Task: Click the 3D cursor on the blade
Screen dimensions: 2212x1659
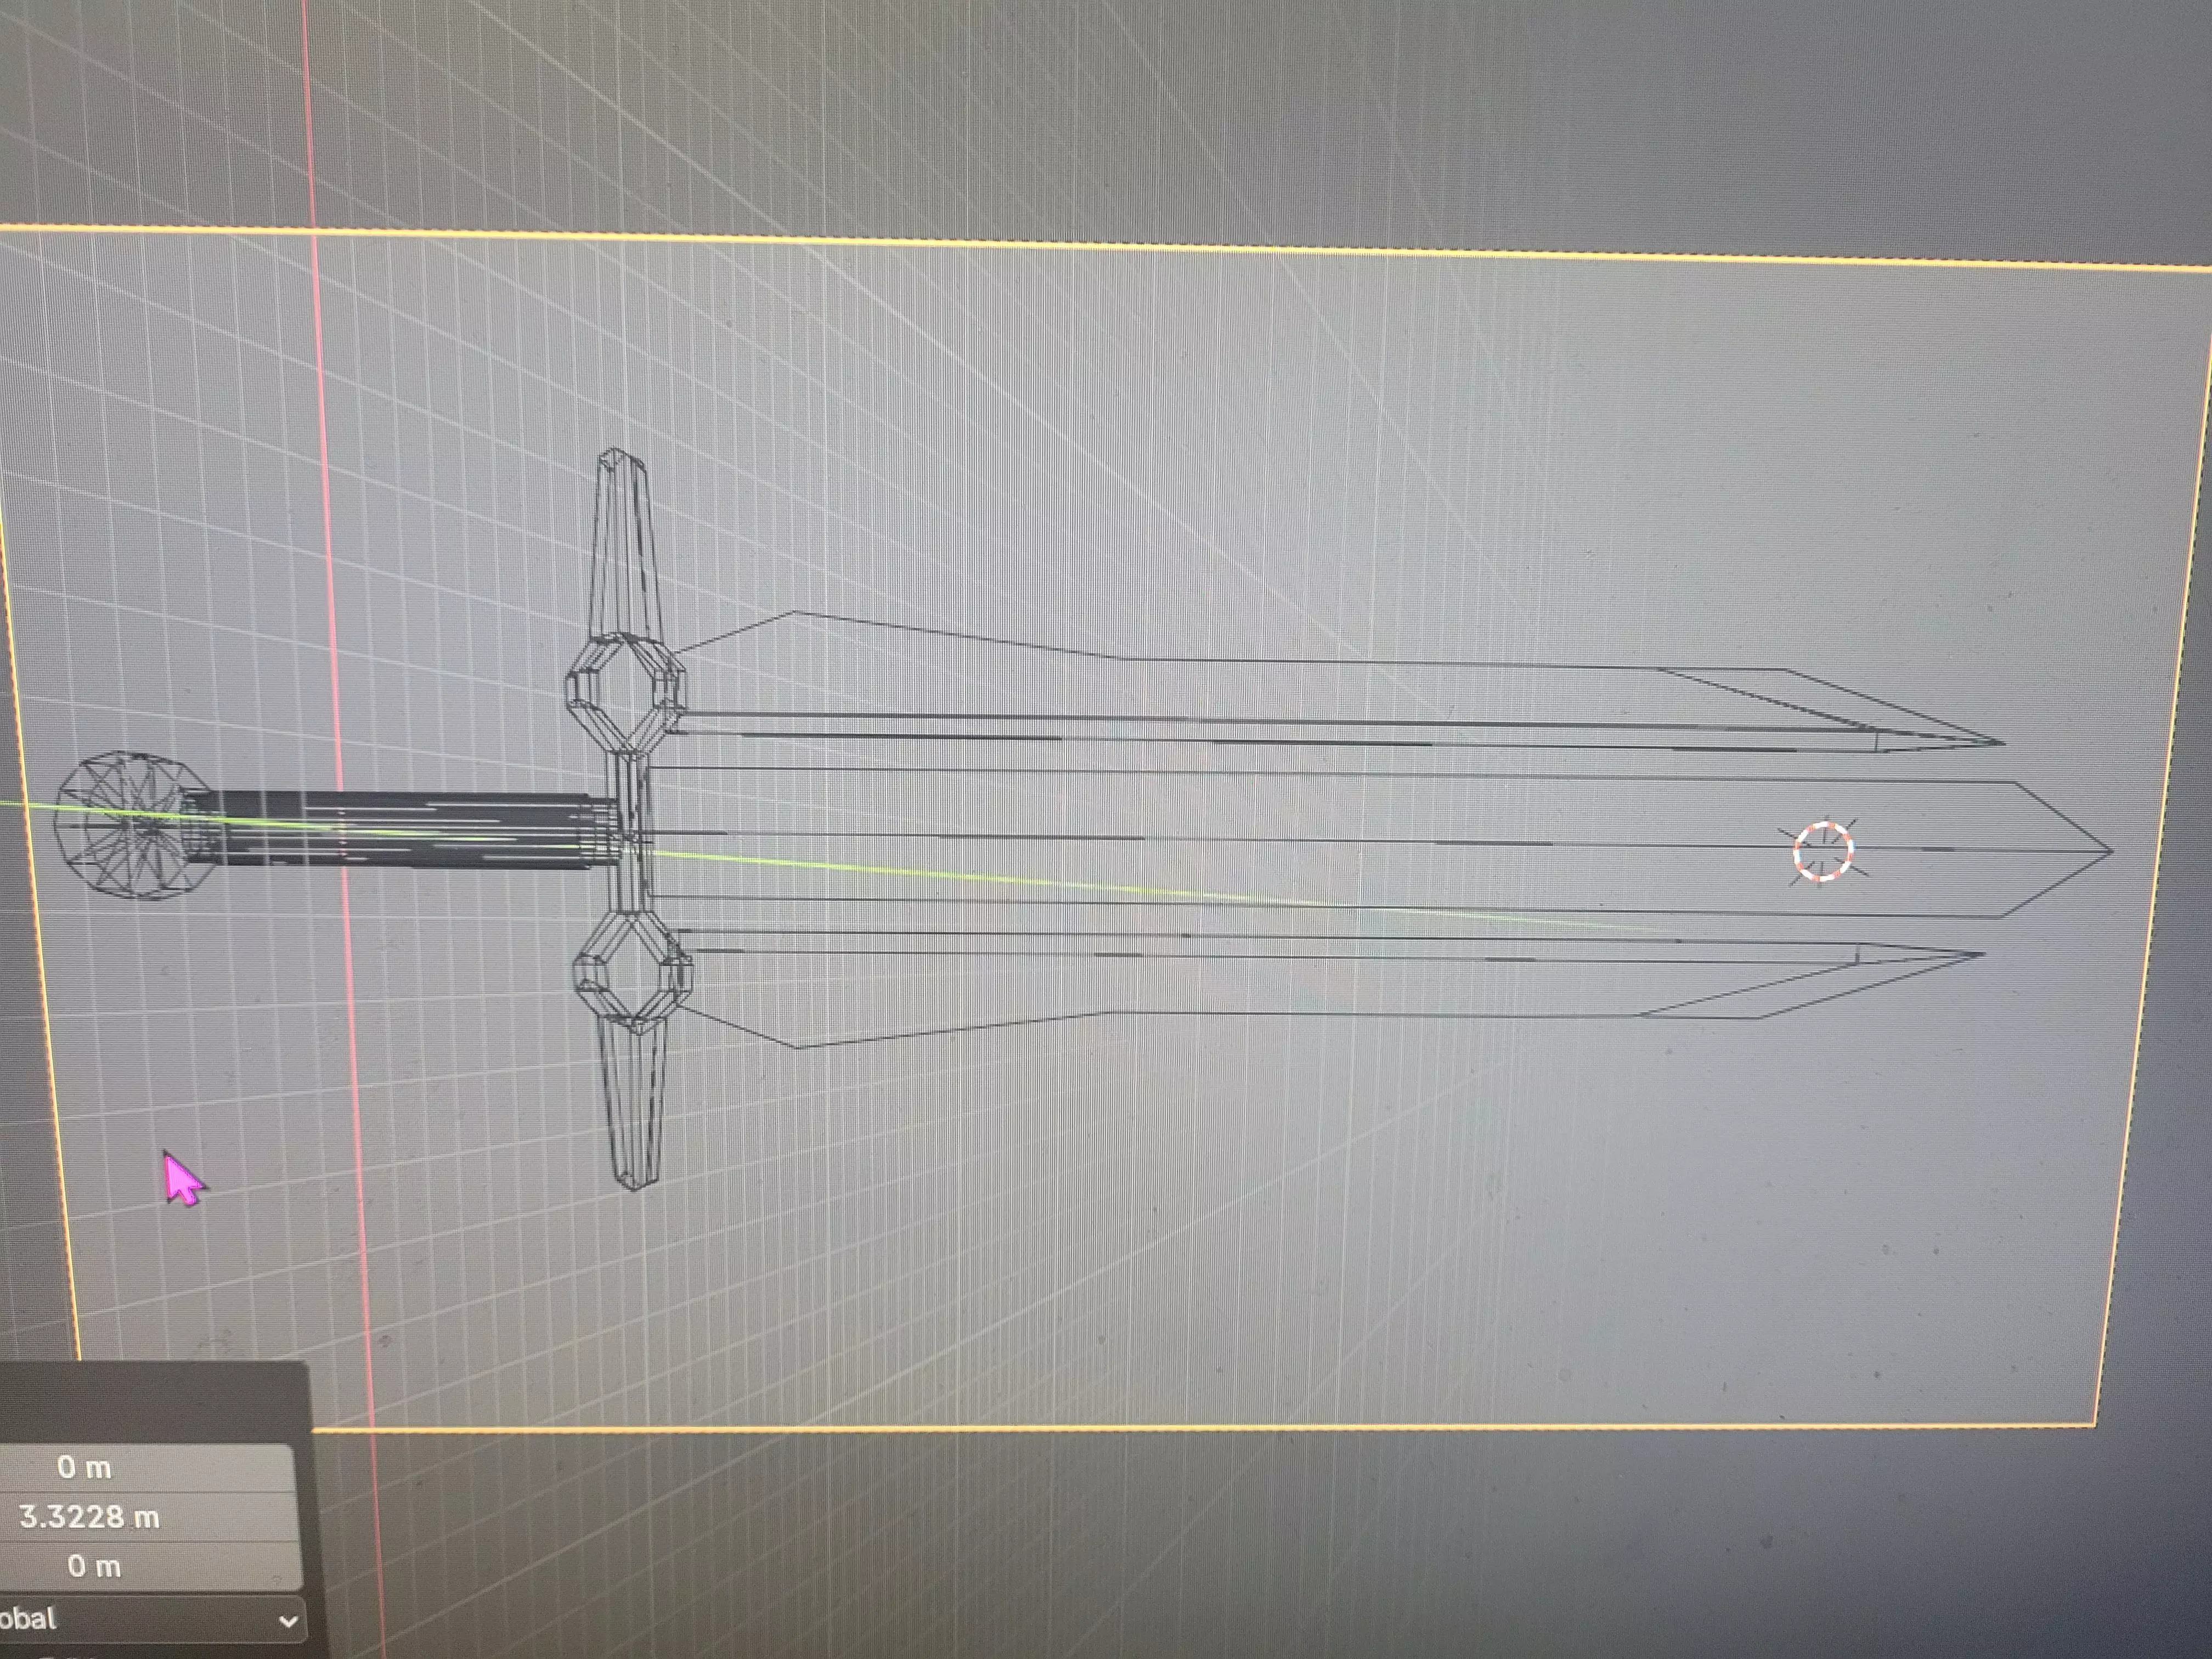Action: click(x=1822, y=851)
